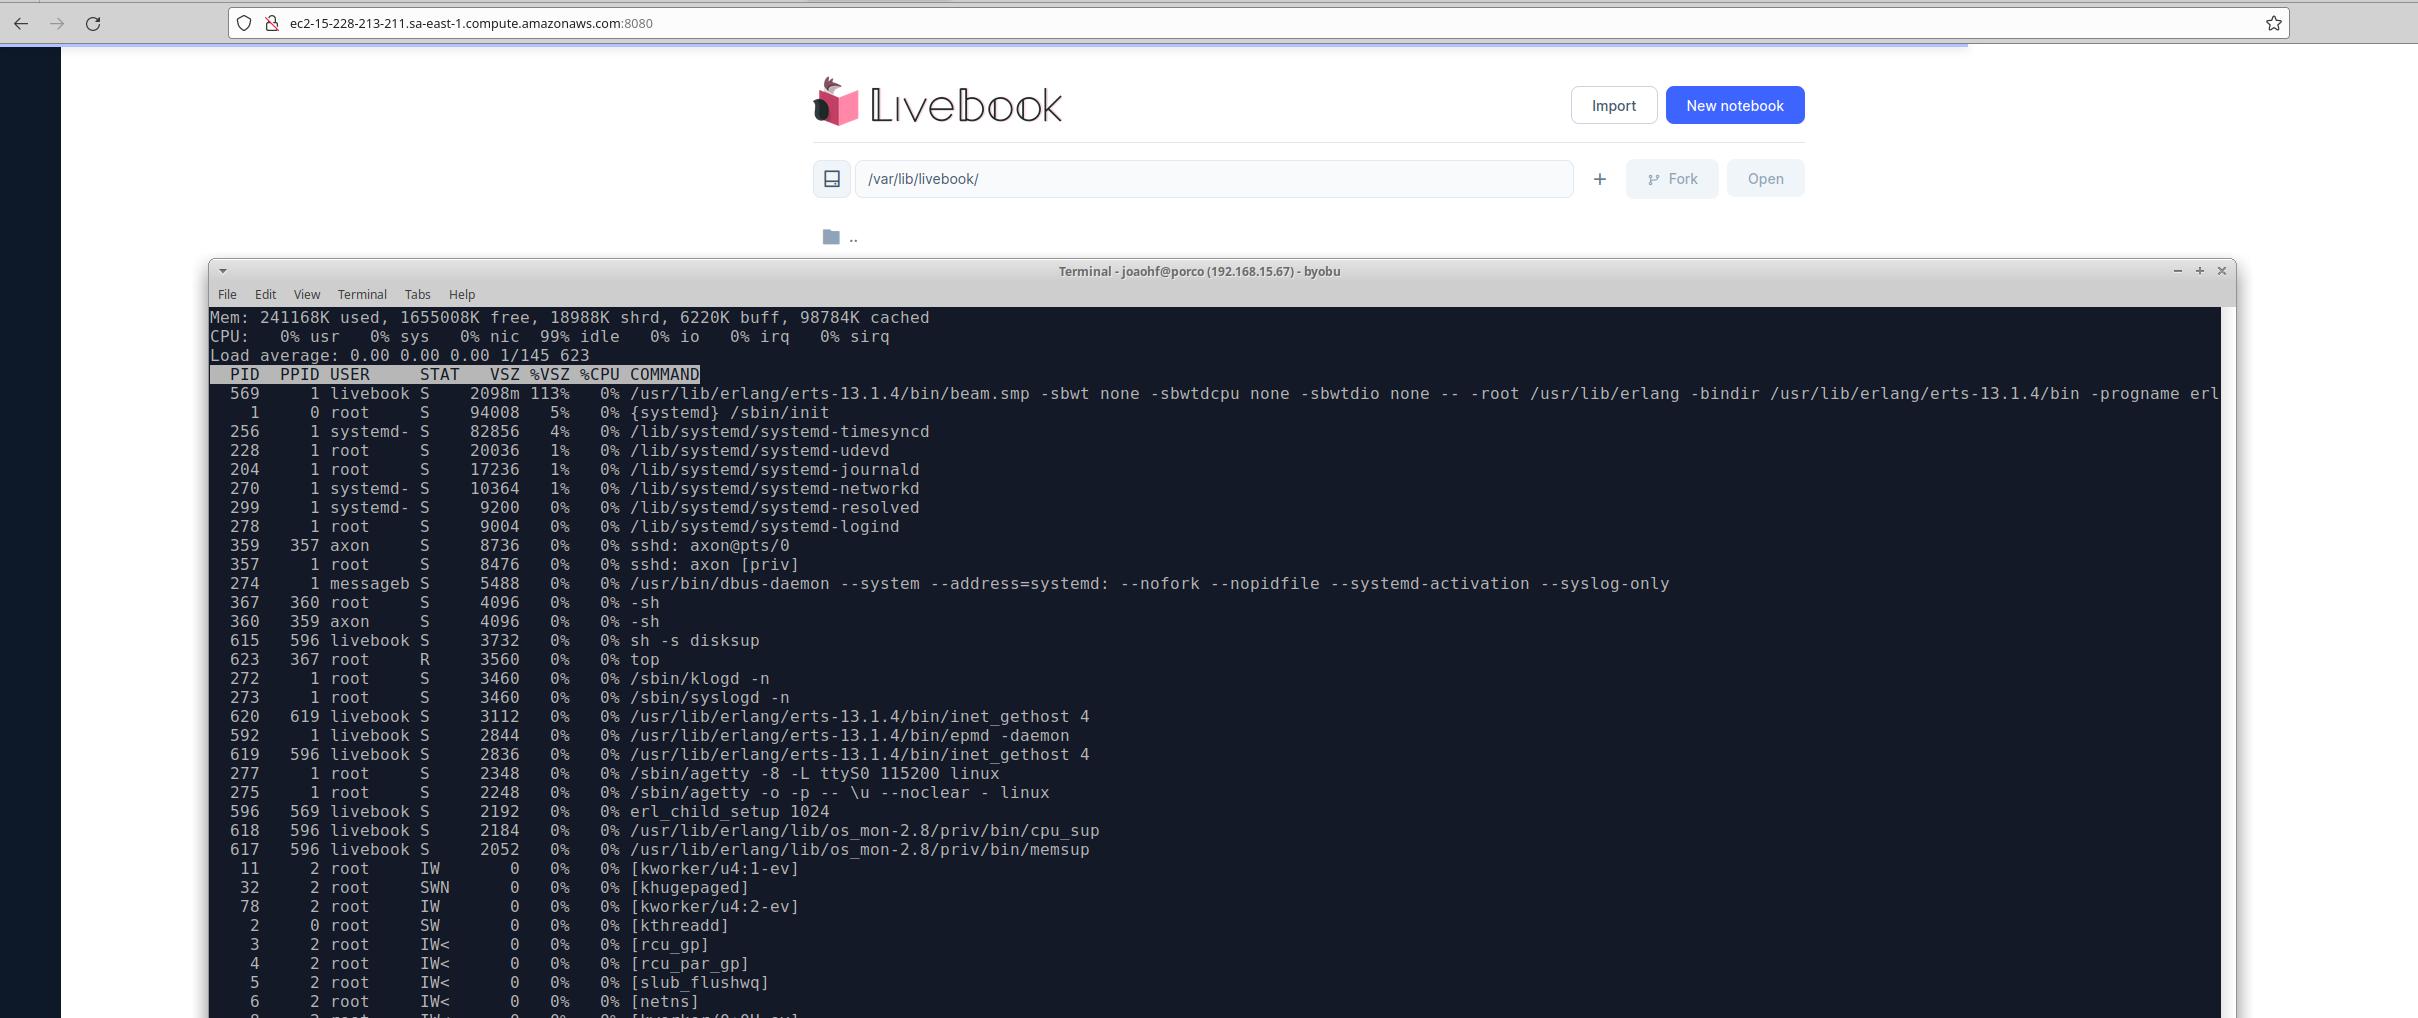Screen dimensions: 2418x1018
Task: Reload the page with the refresh icon
Action: click(x=93, y=23)
